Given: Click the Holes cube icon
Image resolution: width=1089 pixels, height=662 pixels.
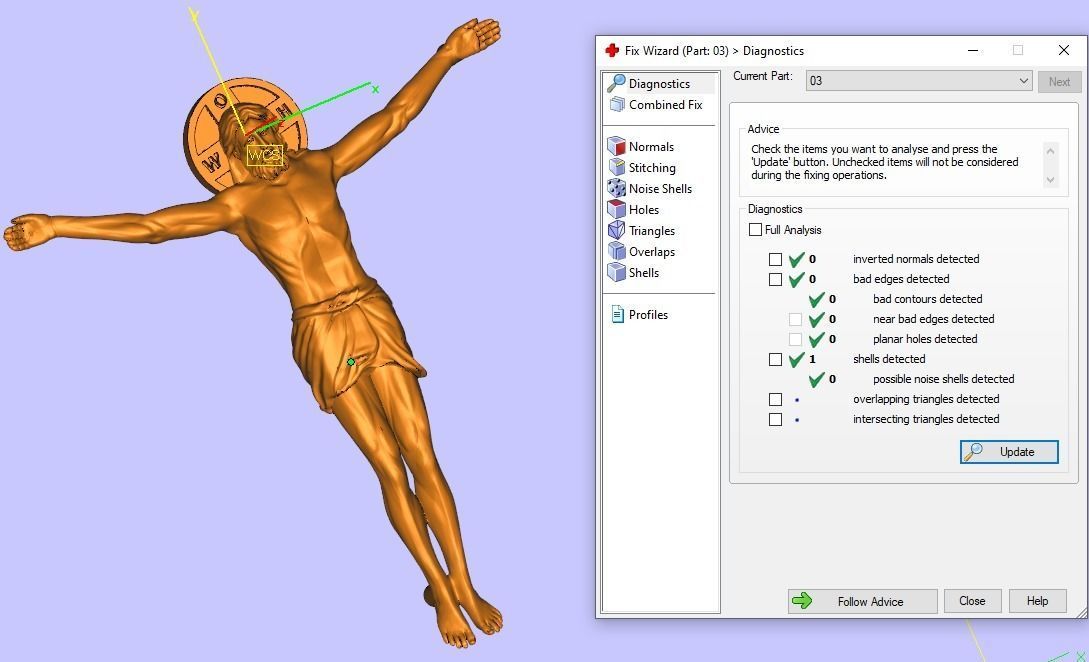Looking at the screenshot, I should 616,209.
